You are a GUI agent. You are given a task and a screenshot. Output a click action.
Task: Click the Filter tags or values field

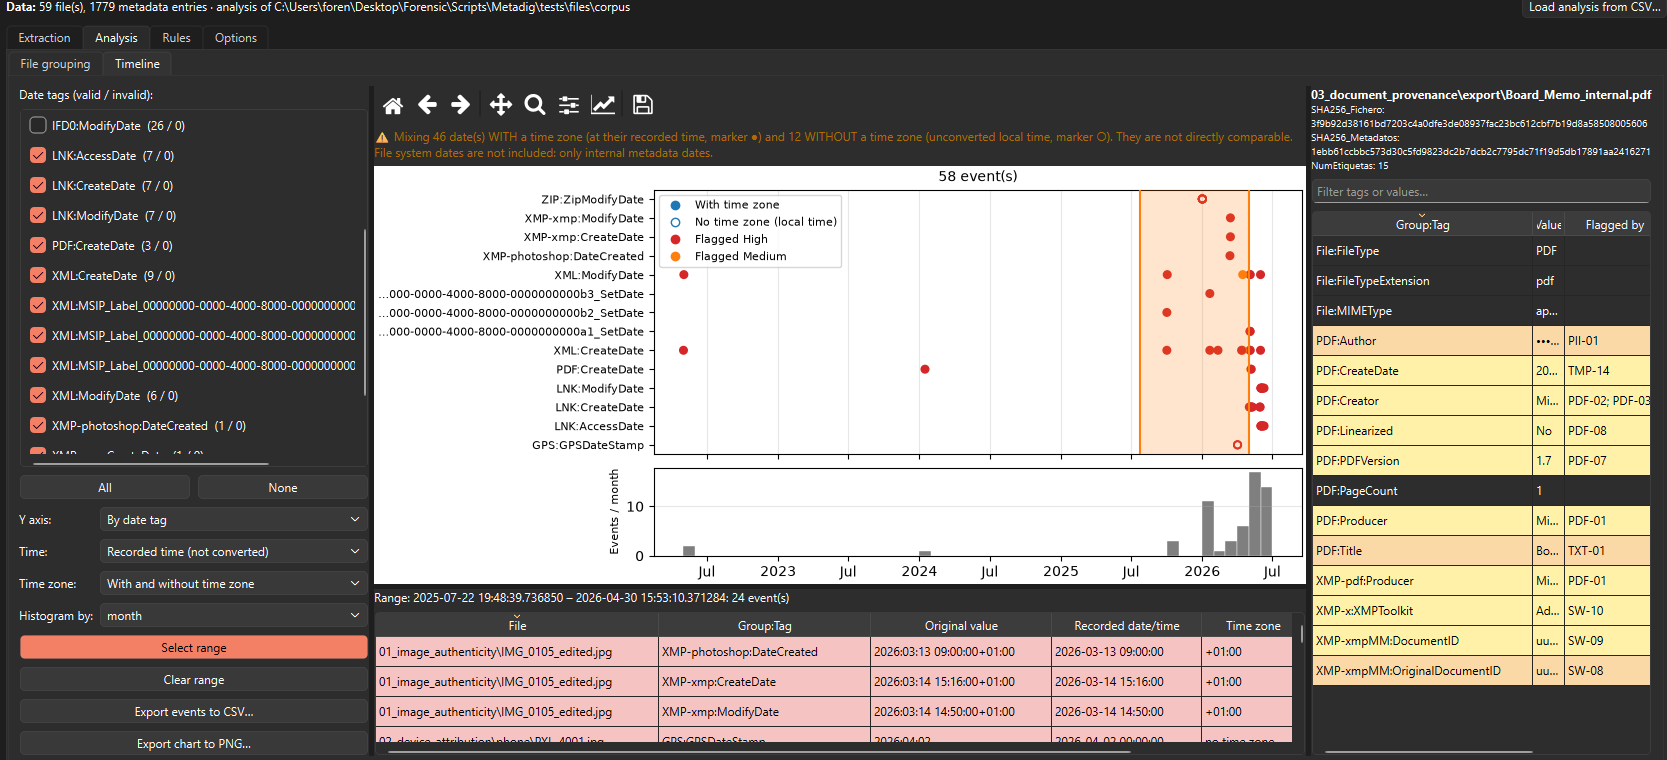click(x=1481, y=192)
